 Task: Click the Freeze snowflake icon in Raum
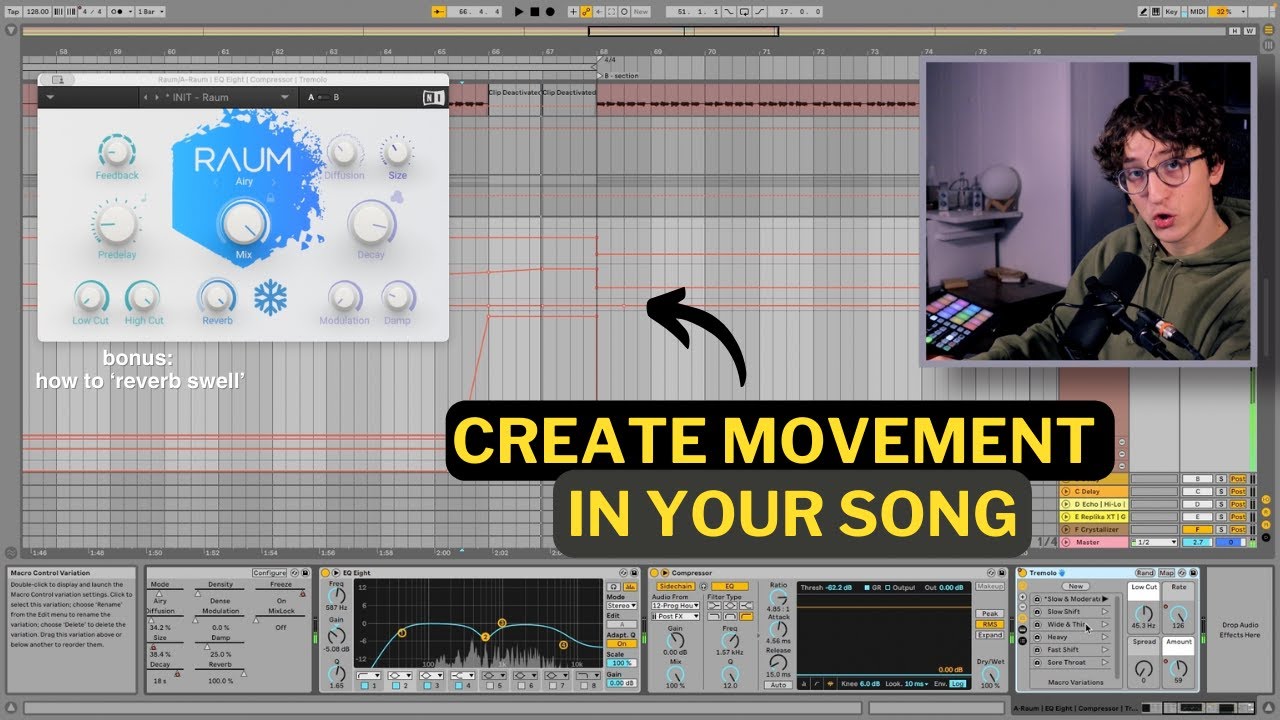pyautogui.click(x=270, y=297)
